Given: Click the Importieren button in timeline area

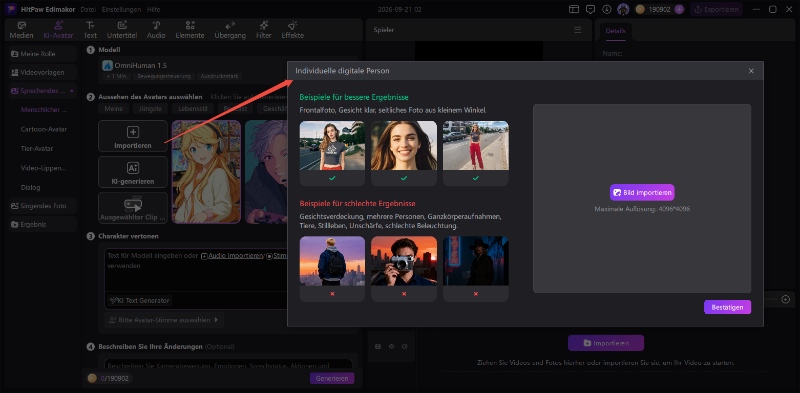Looking at the screenshot, I should pos(606,343).
